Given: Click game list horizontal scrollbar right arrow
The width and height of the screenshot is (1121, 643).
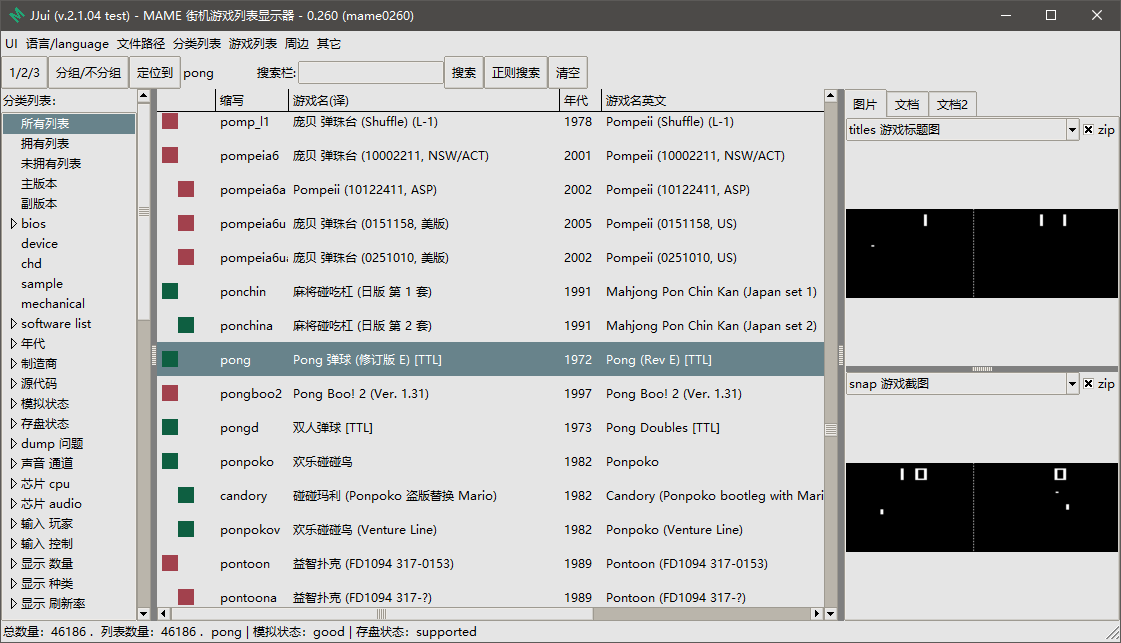Looking at the screenshot, I should point(816,614).
